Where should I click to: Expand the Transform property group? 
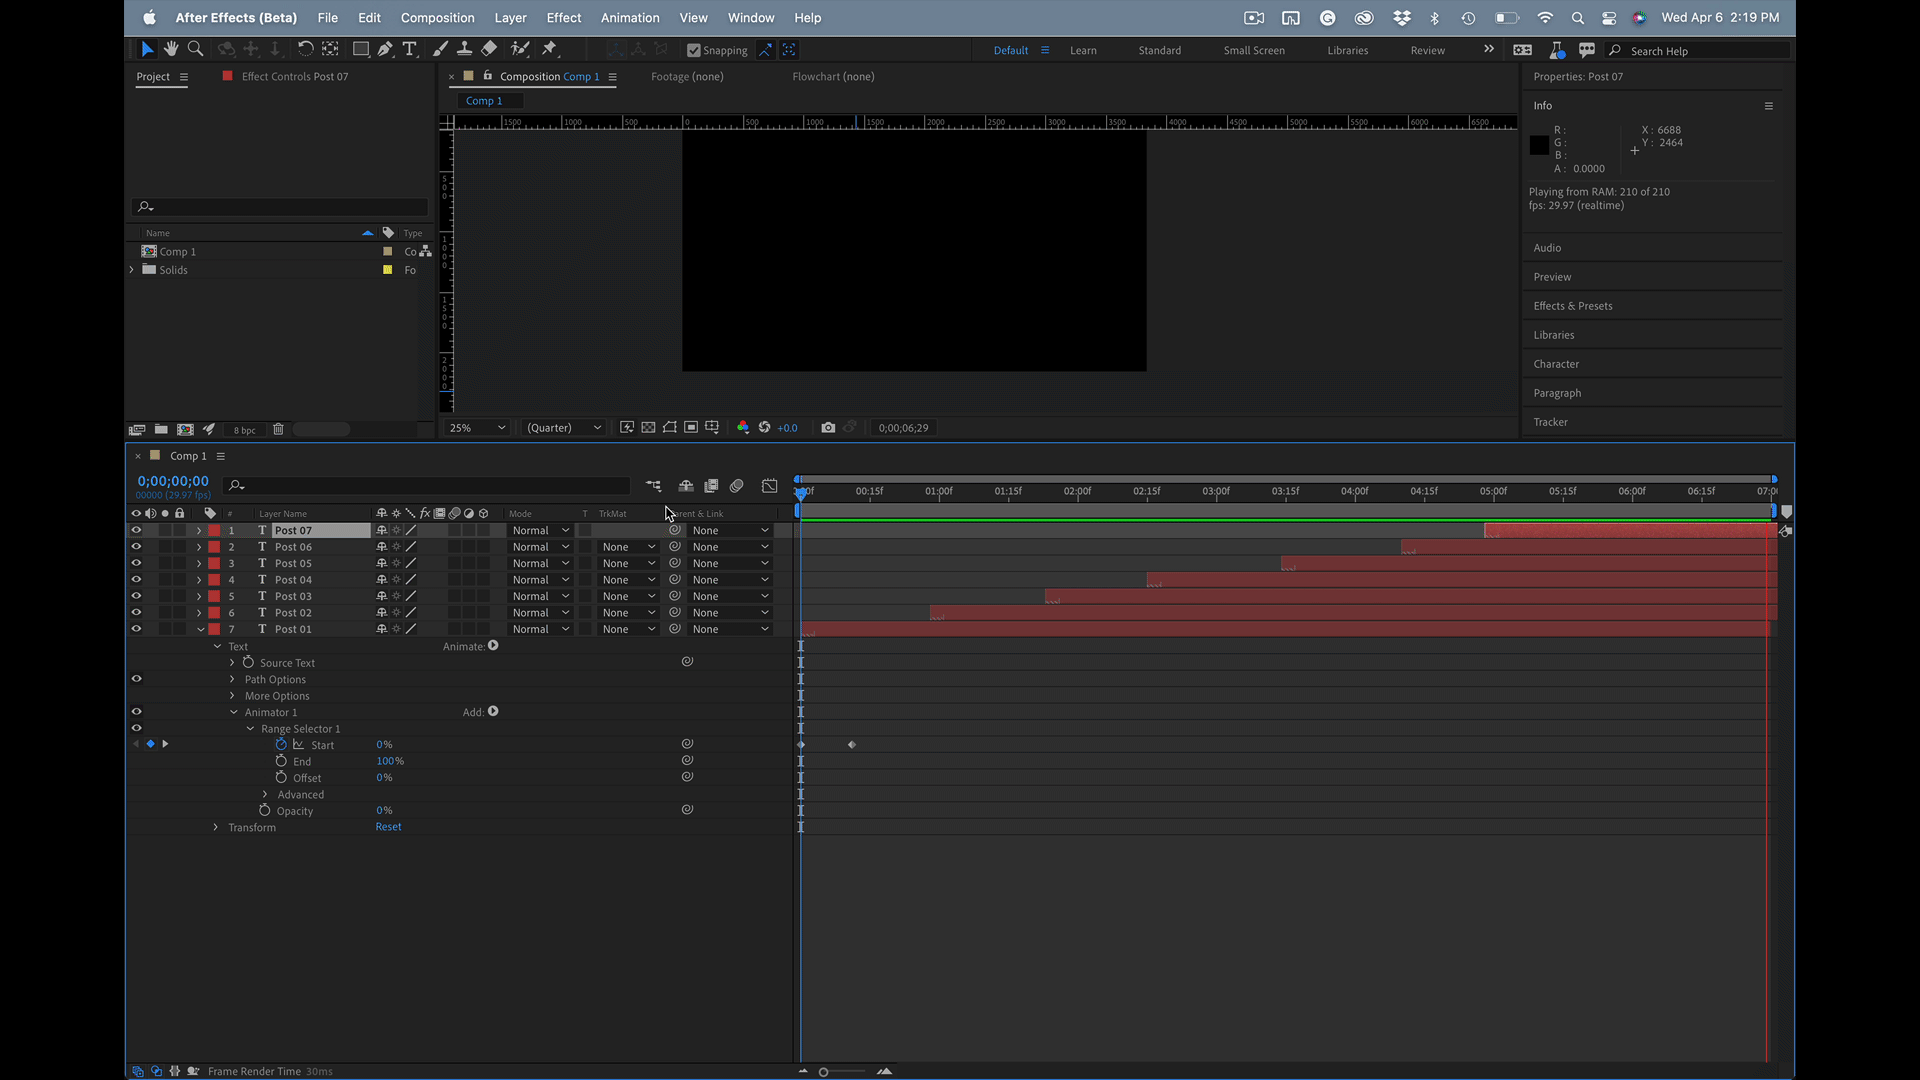tap(216, 827)
